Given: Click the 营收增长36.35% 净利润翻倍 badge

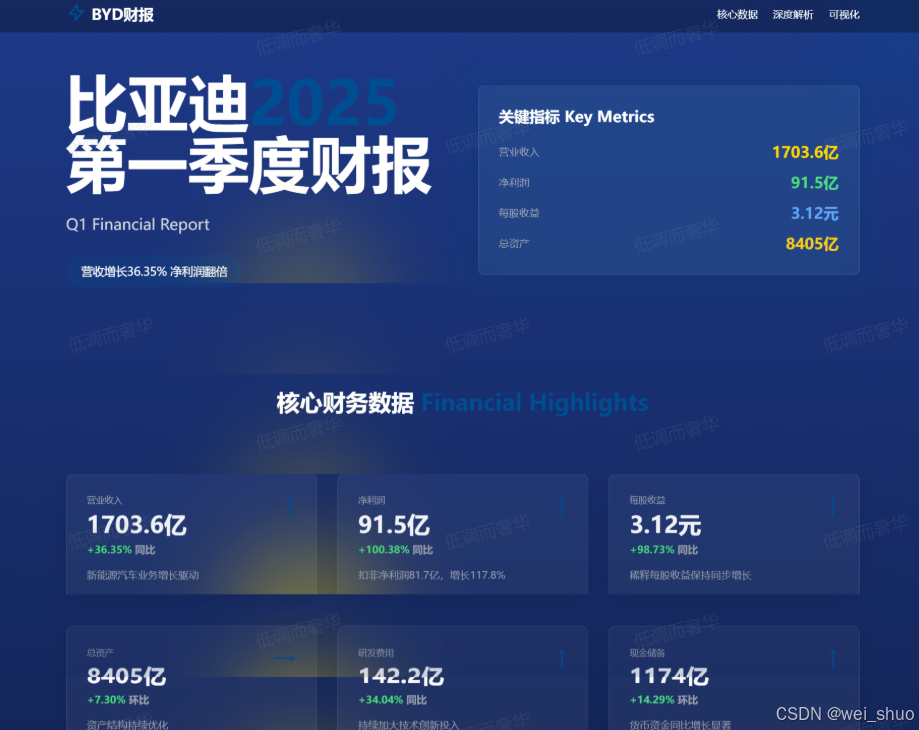Looking at the screenshot, I should [x=154, y=272].
